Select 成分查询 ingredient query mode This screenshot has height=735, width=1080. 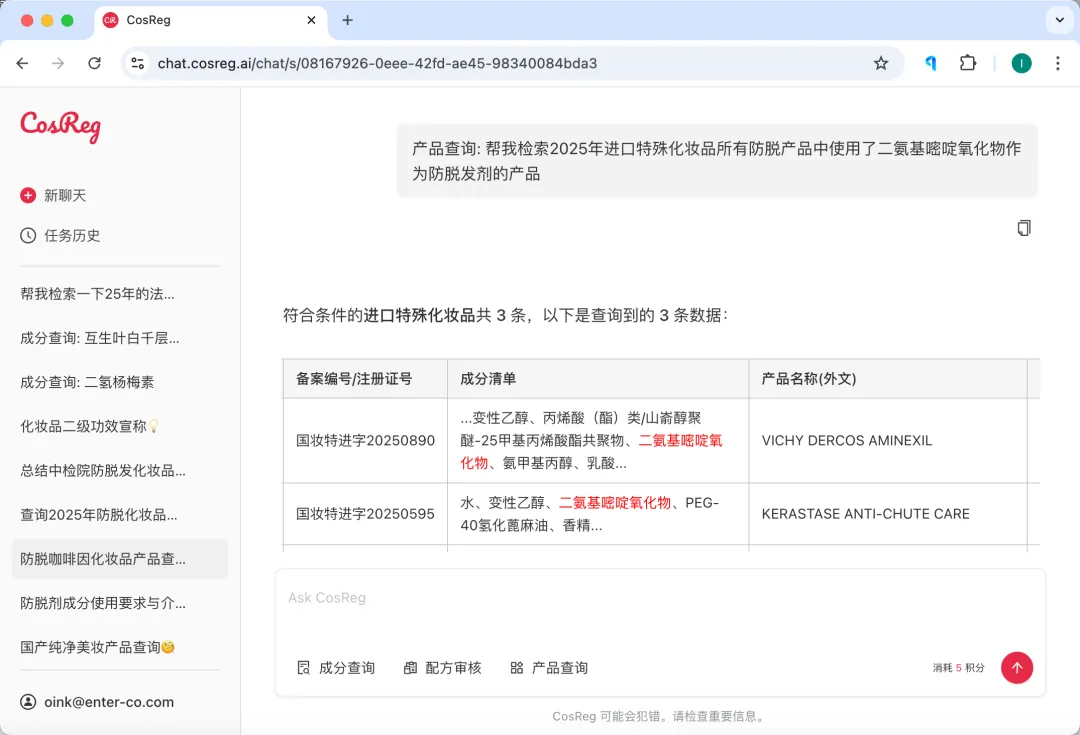click(336, 667)
